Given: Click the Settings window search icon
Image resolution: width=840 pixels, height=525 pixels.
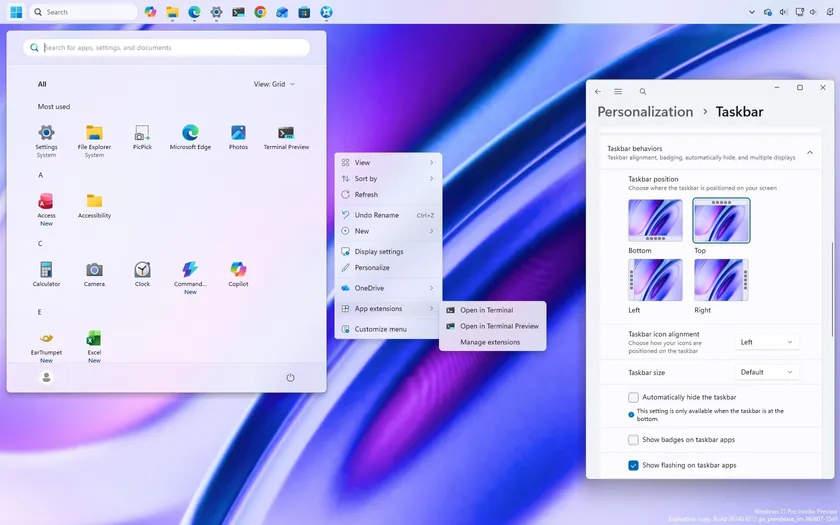Looking at the screenshot, I should pyautogui.click(x=642, y=92).
